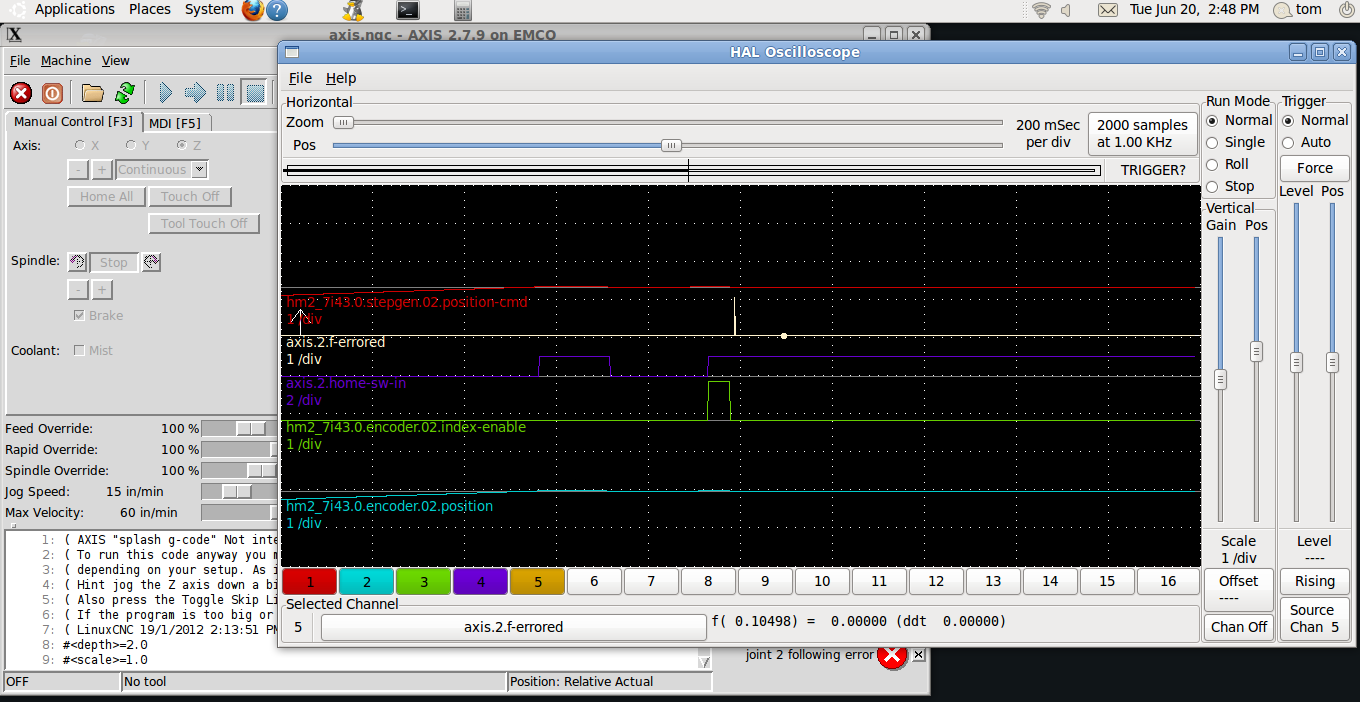Open the power shutdown icon at the panel's right end

pyautogui.click(x=1347, y=10)
